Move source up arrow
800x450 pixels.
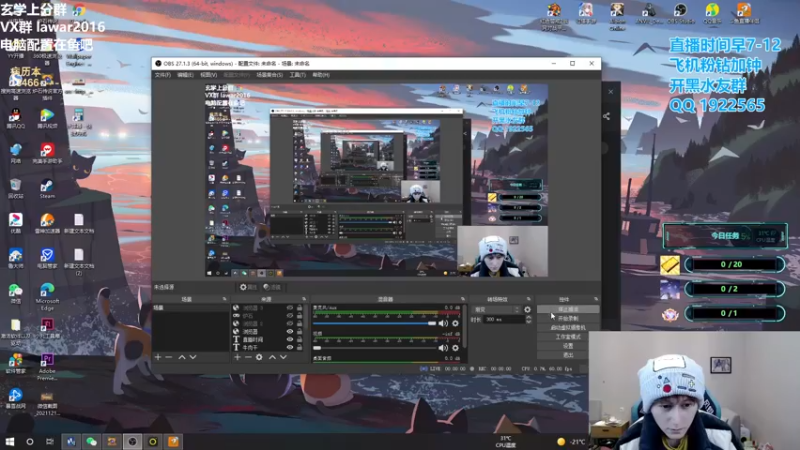pos(272,357)
